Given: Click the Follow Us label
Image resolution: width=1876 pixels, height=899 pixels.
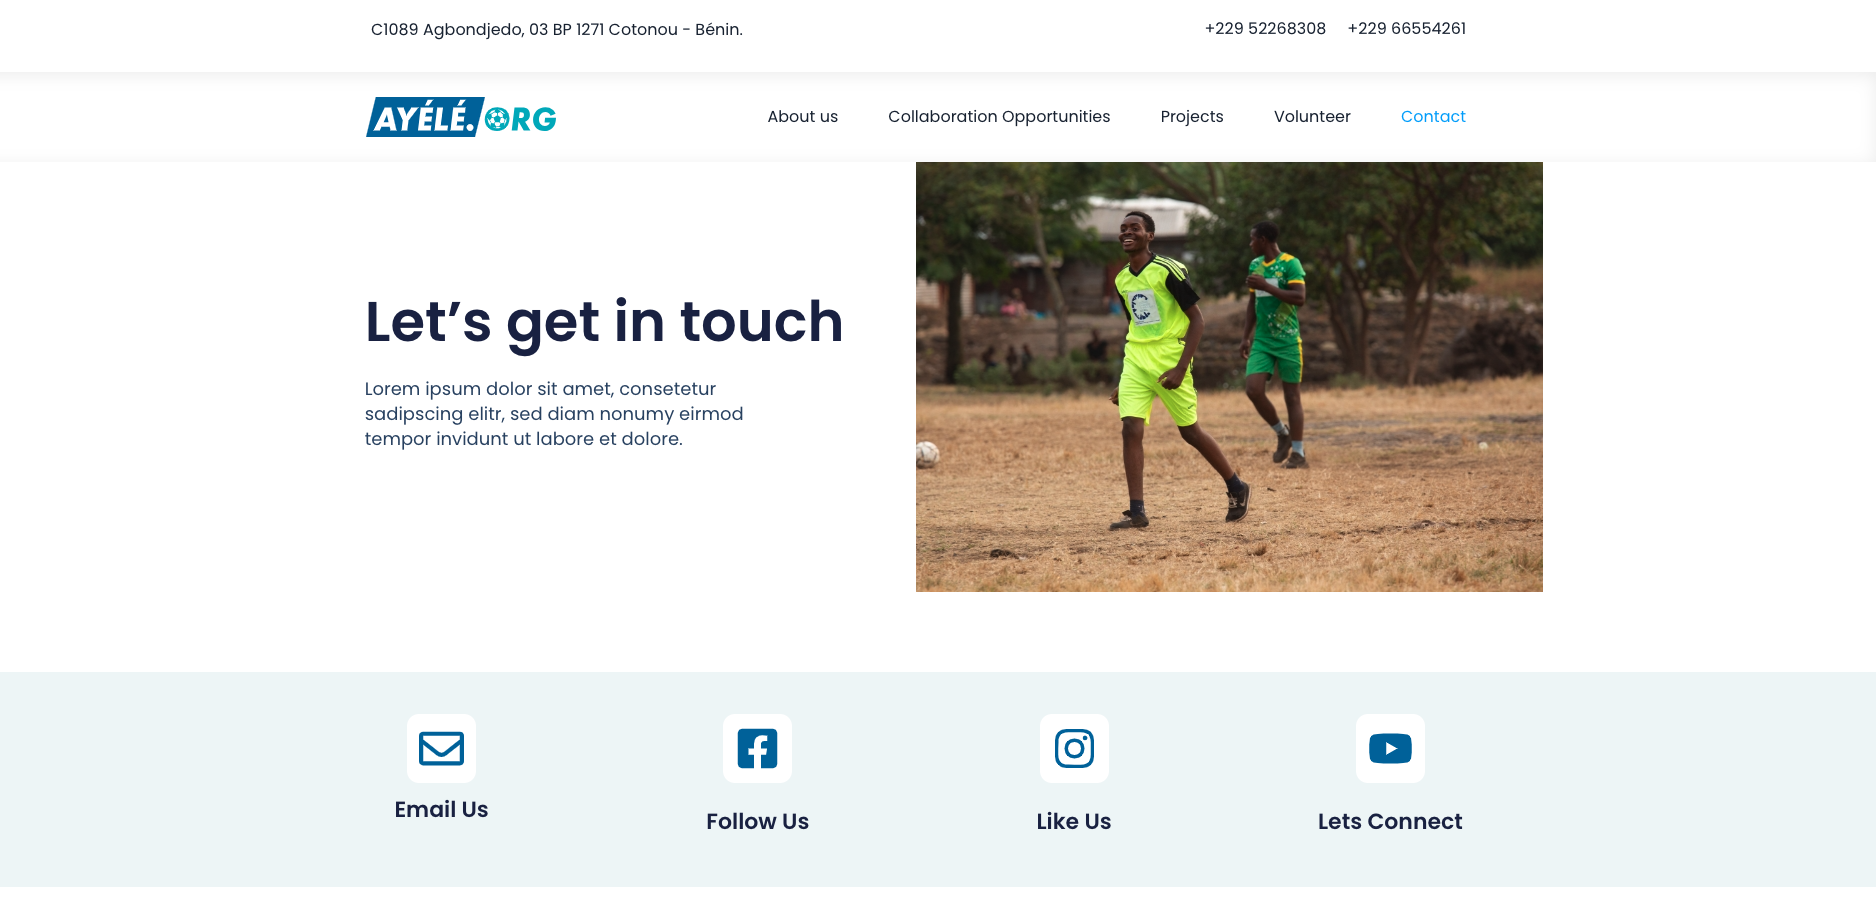Looking at the screenshot, I should pyautogui.click(x=757, y=822).
